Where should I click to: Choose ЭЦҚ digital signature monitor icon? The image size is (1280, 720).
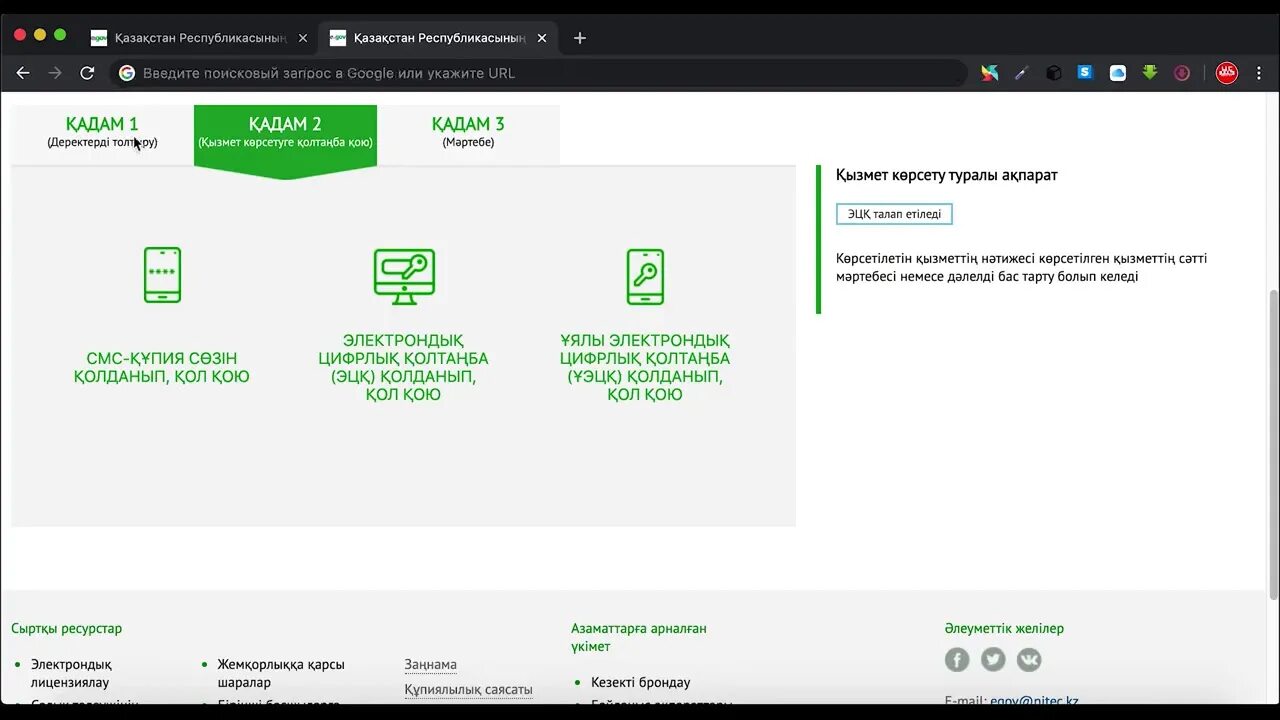[x=404, y=277]
